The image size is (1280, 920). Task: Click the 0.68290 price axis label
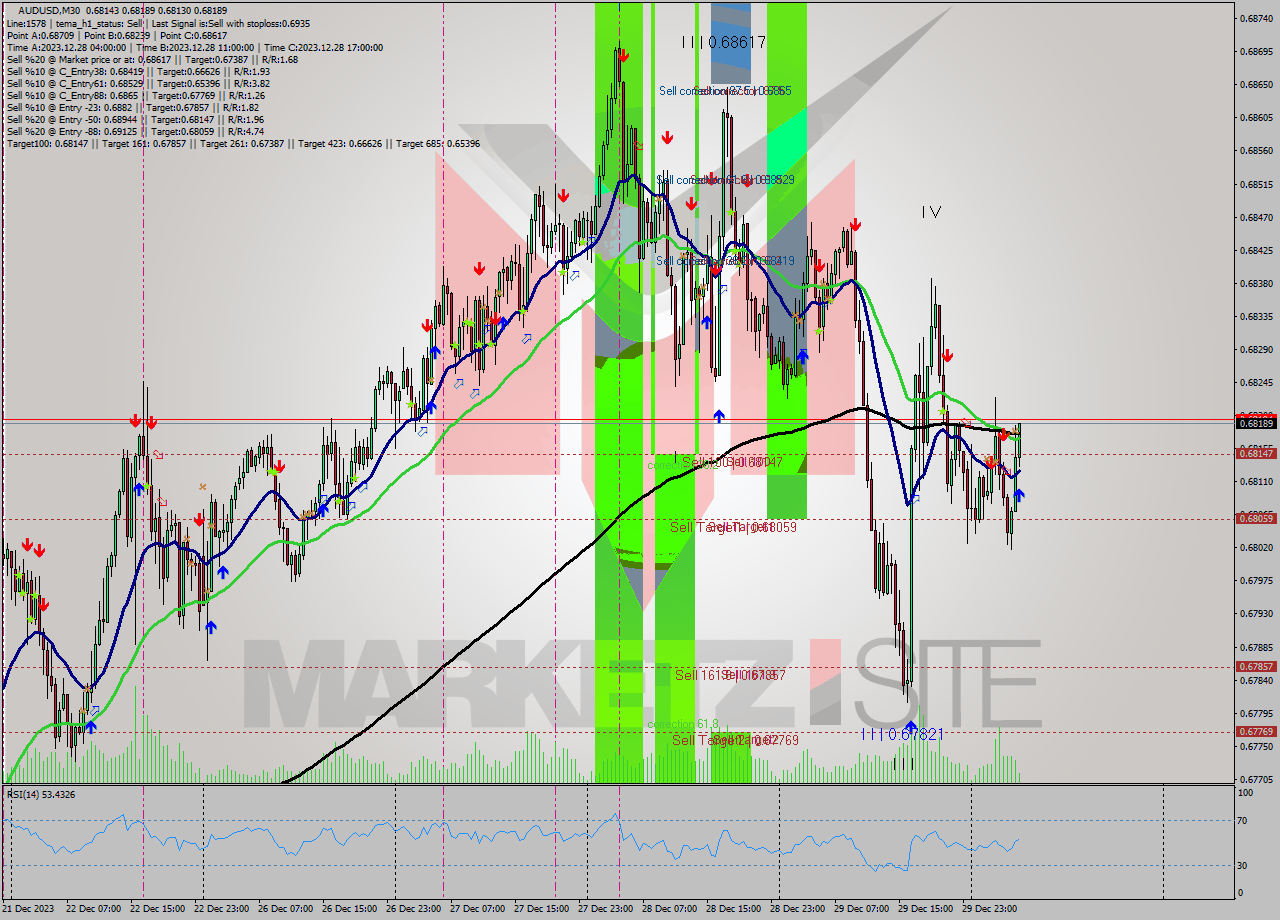pos(1256,350)
